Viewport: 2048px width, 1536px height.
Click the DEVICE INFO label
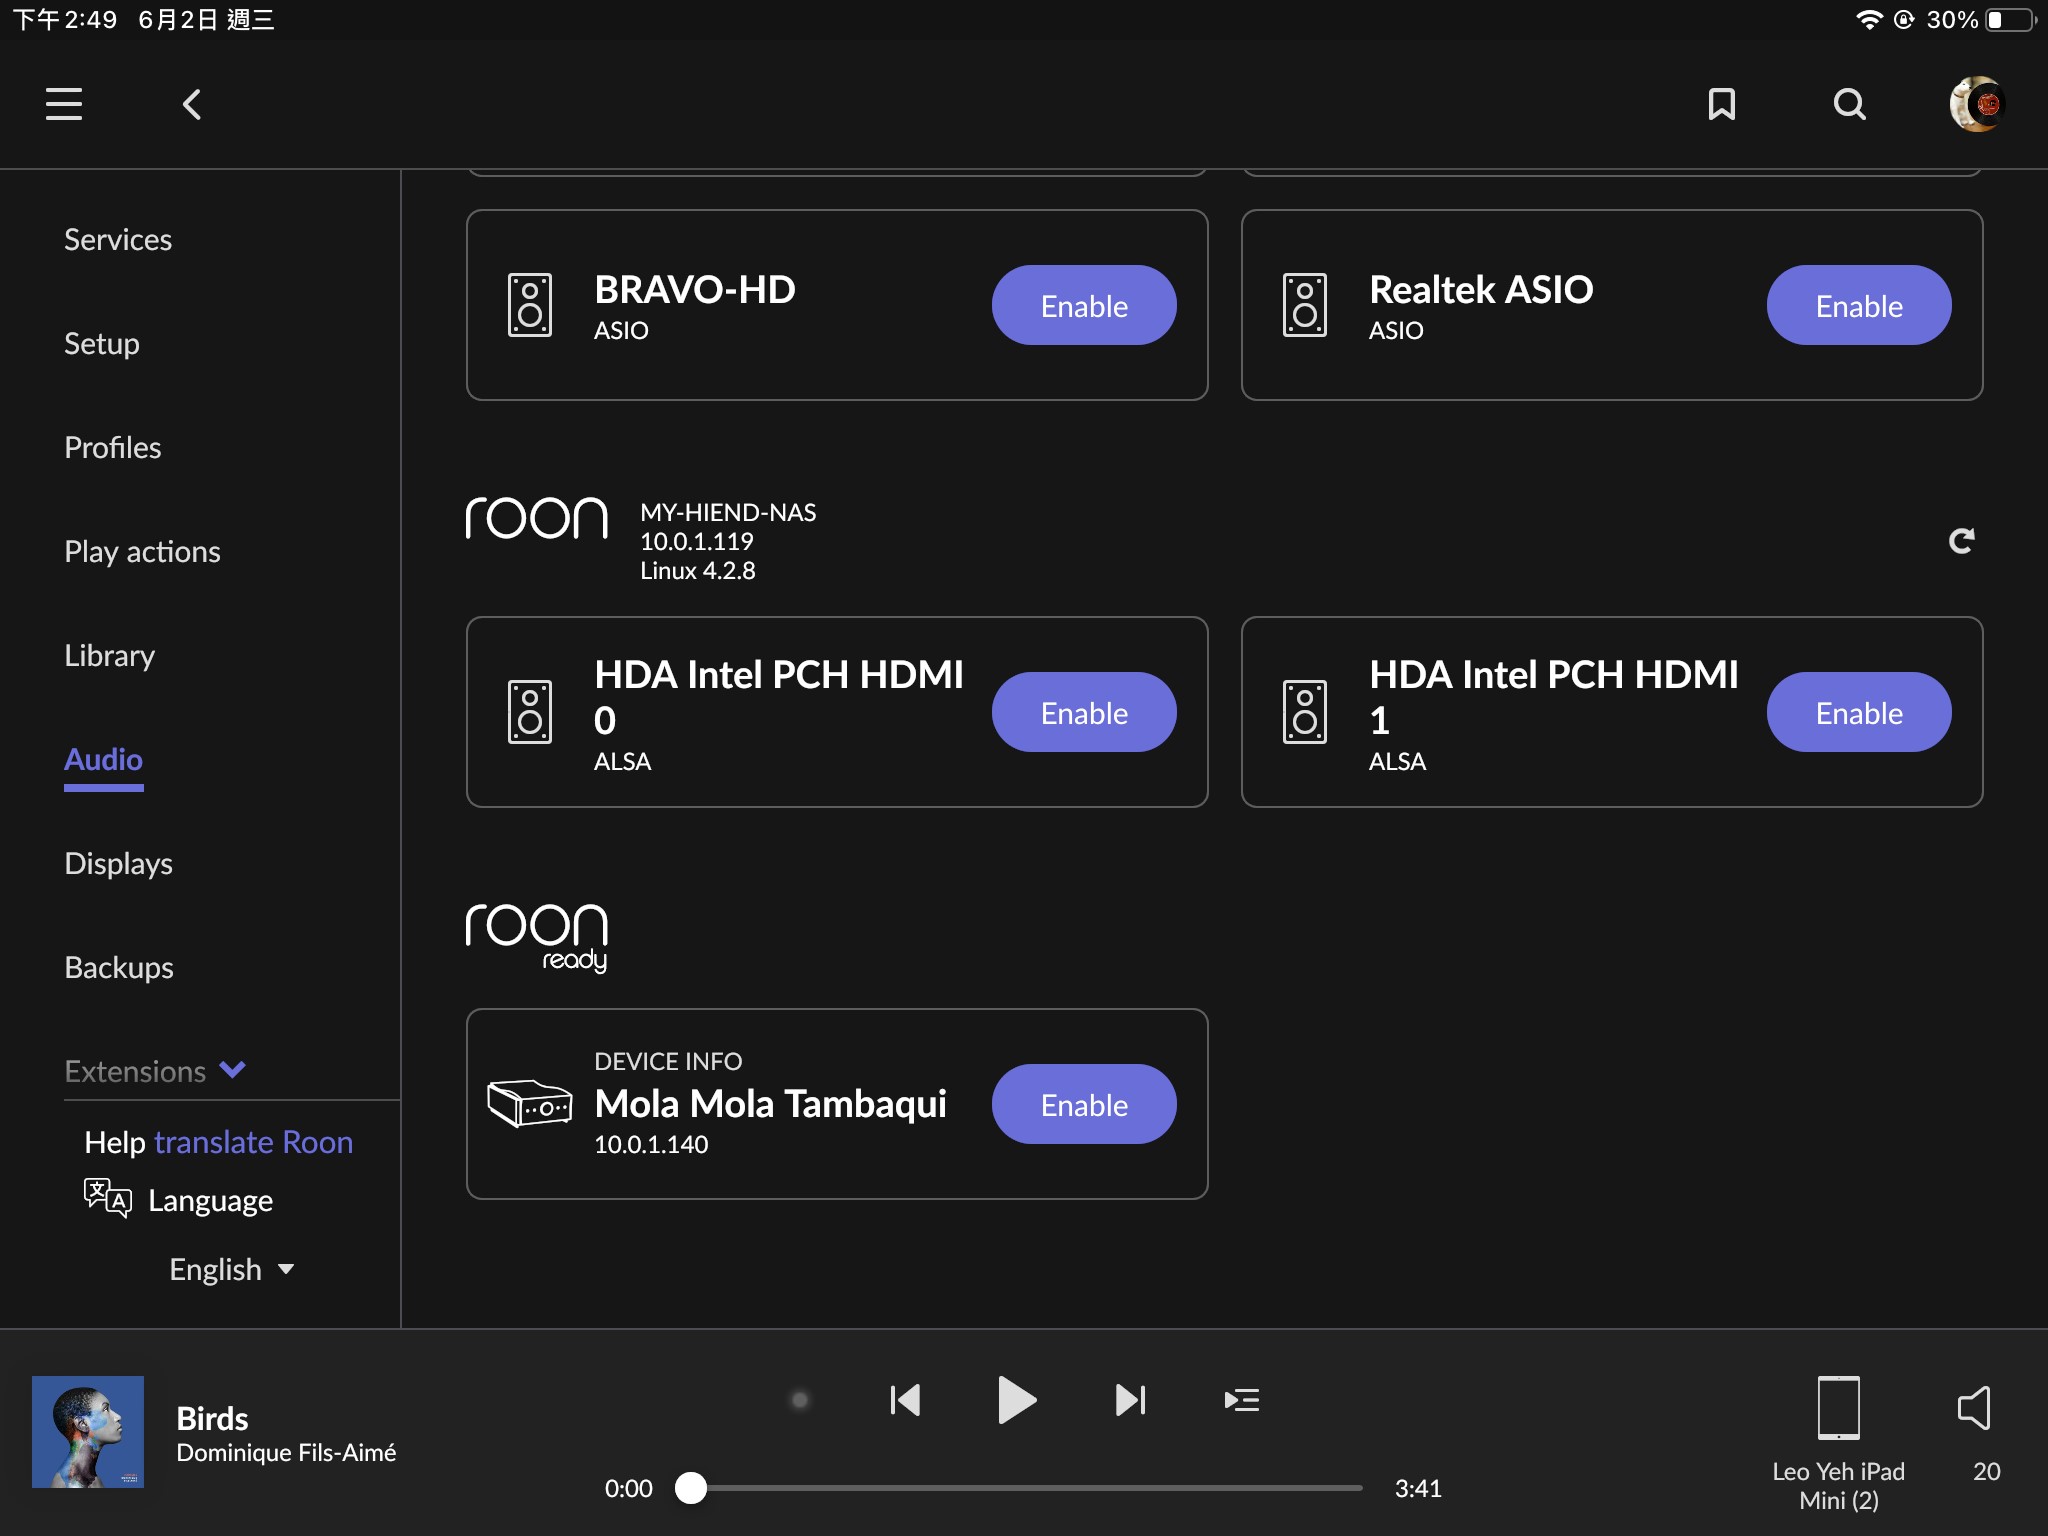[x=668, y=1061]
